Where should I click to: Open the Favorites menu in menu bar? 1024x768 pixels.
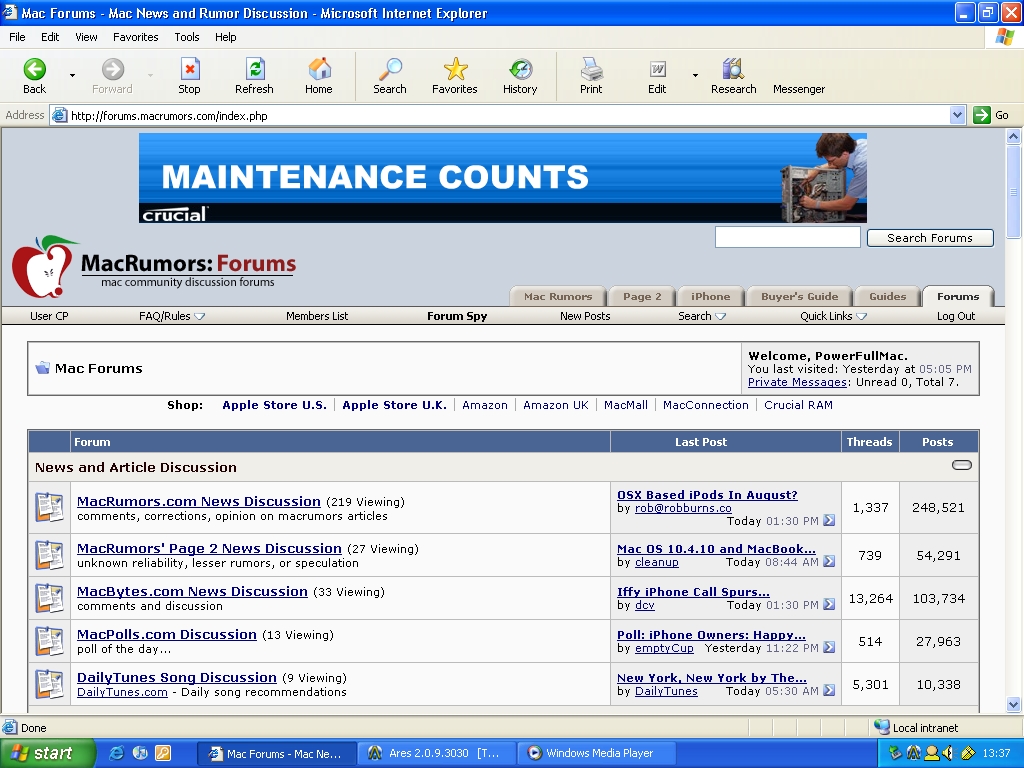[x=135, y=37]
